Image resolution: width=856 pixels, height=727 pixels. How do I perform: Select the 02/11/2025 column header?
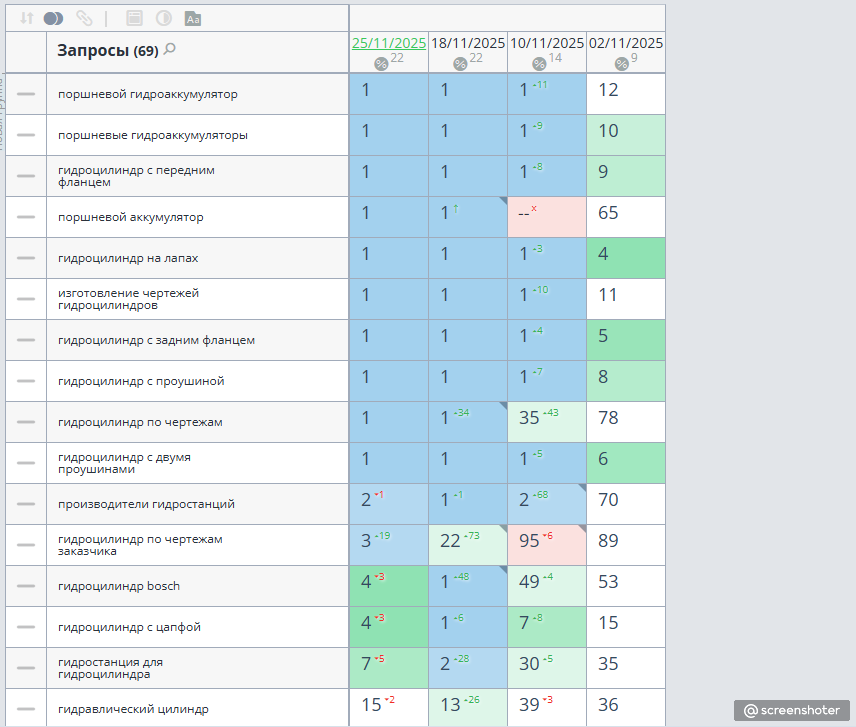626,43
